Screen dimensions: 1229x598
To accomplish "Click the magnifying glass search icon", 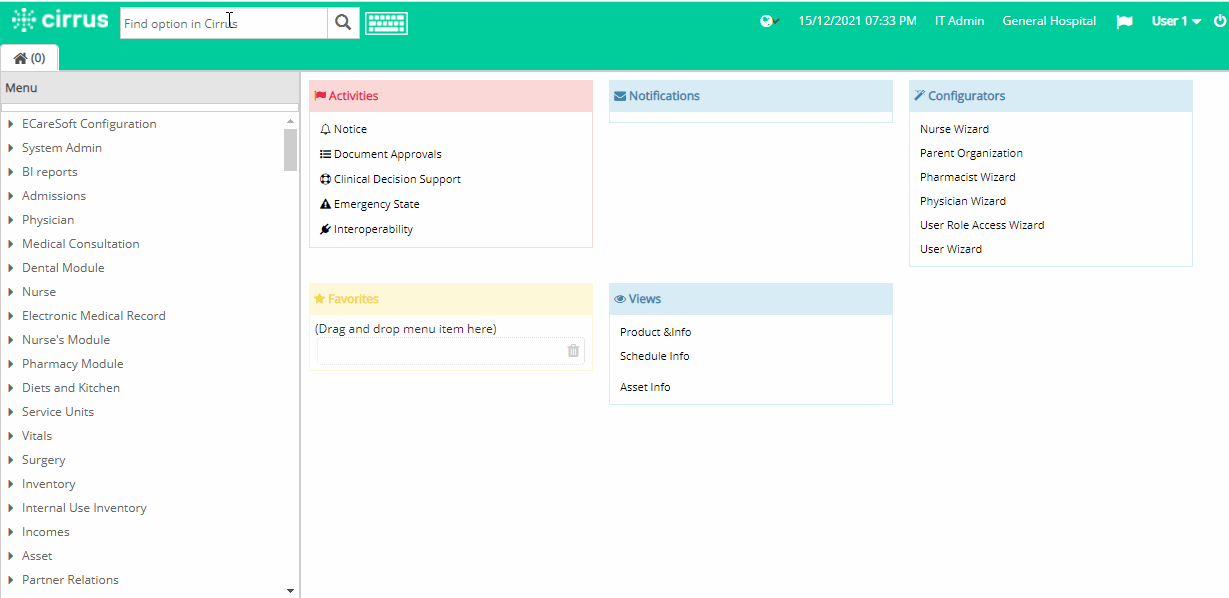I will tap(343, 23).
